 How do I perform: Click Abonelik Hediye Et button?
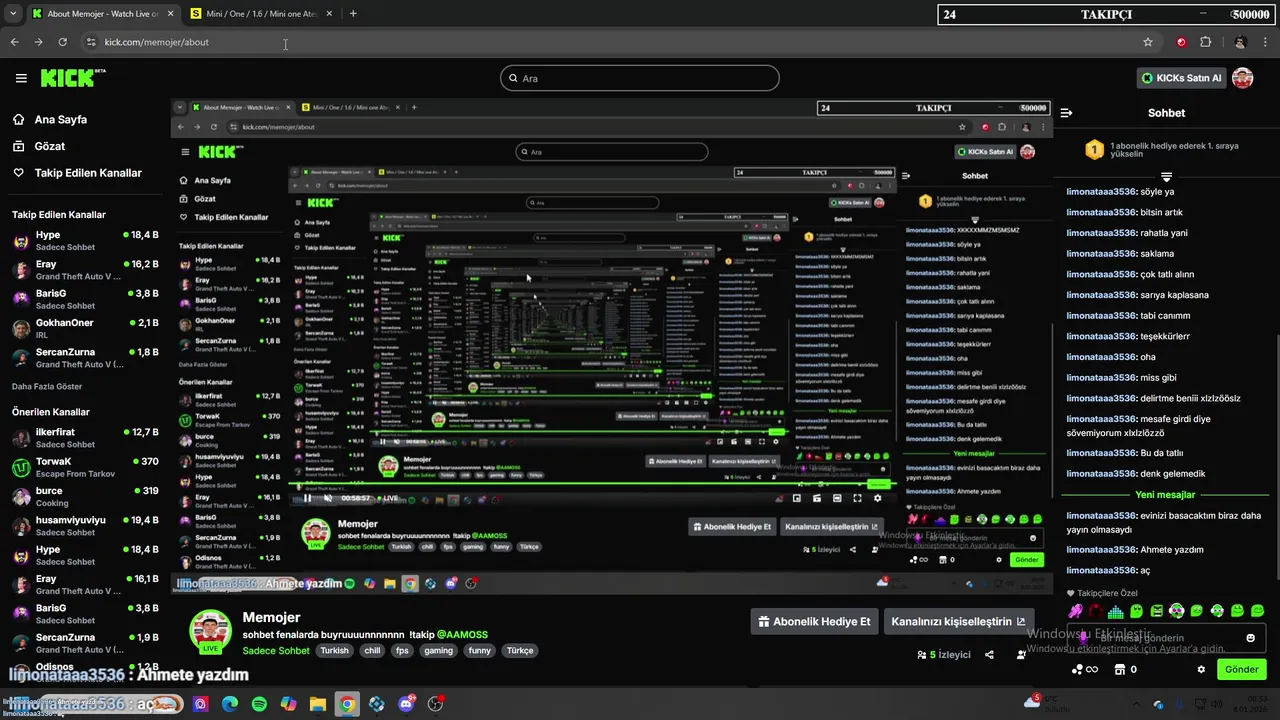click(x=815, y=621)
